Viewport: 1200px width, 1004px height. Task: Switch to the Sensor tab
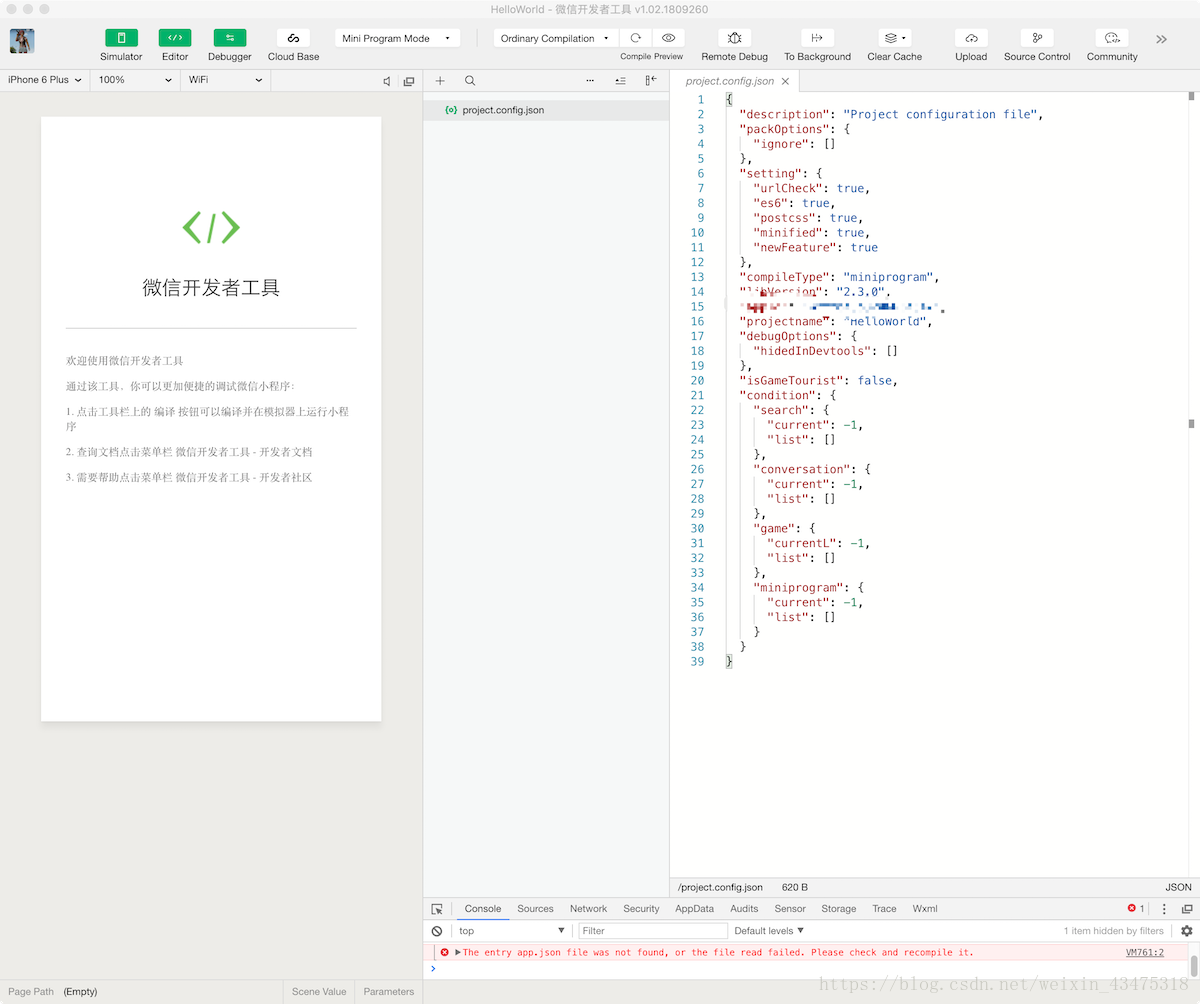pos(790,909)
